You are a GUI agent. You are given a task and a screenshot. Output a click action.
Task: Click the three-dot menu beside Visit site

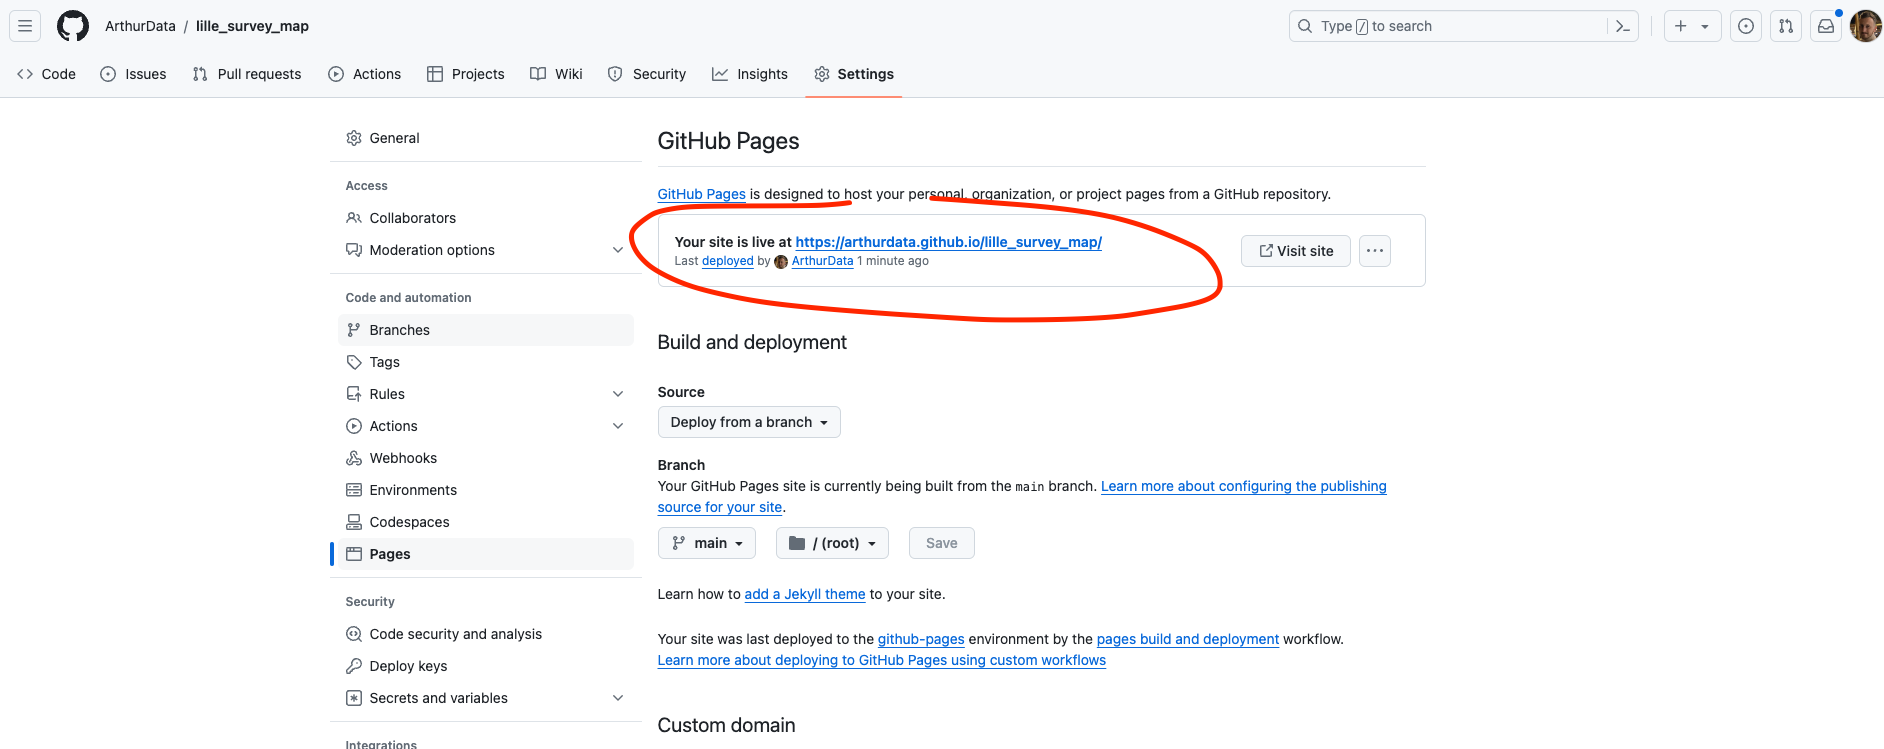[1375, 251]
